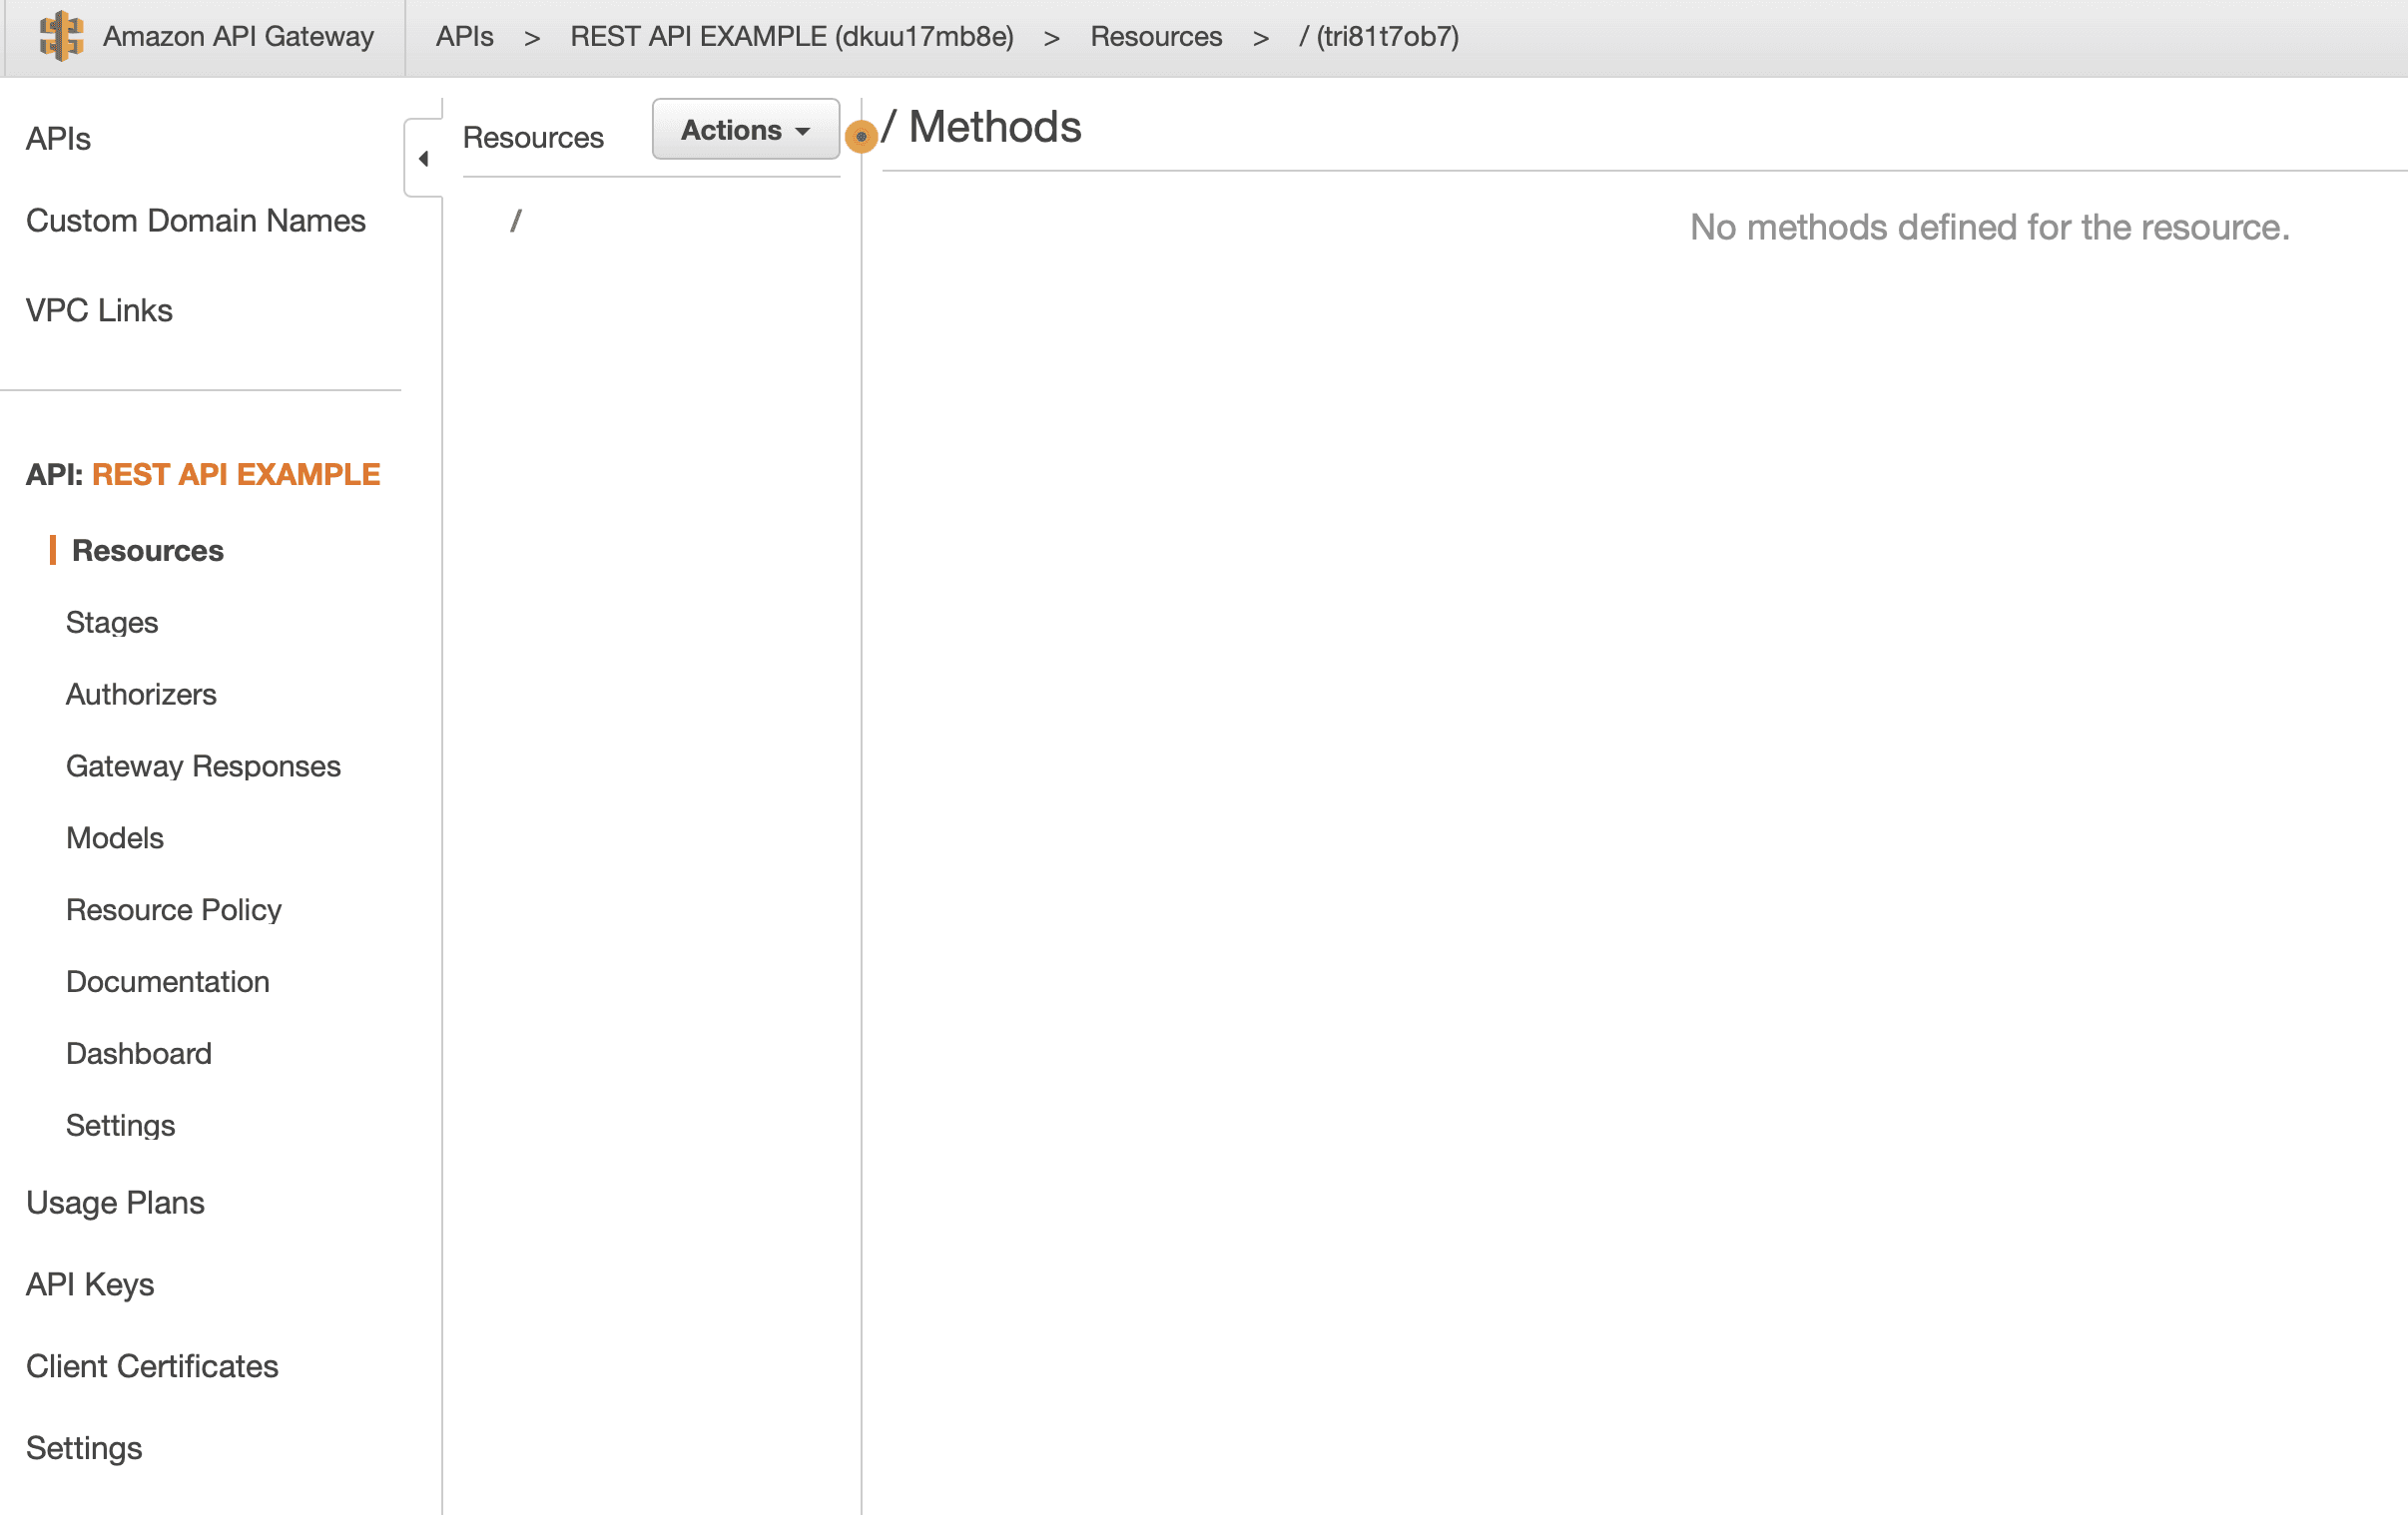The height and width of the screenshot is (1515, 2408).
Task: Collapse the left navigation panel arrow
Action: coord(423,159)
